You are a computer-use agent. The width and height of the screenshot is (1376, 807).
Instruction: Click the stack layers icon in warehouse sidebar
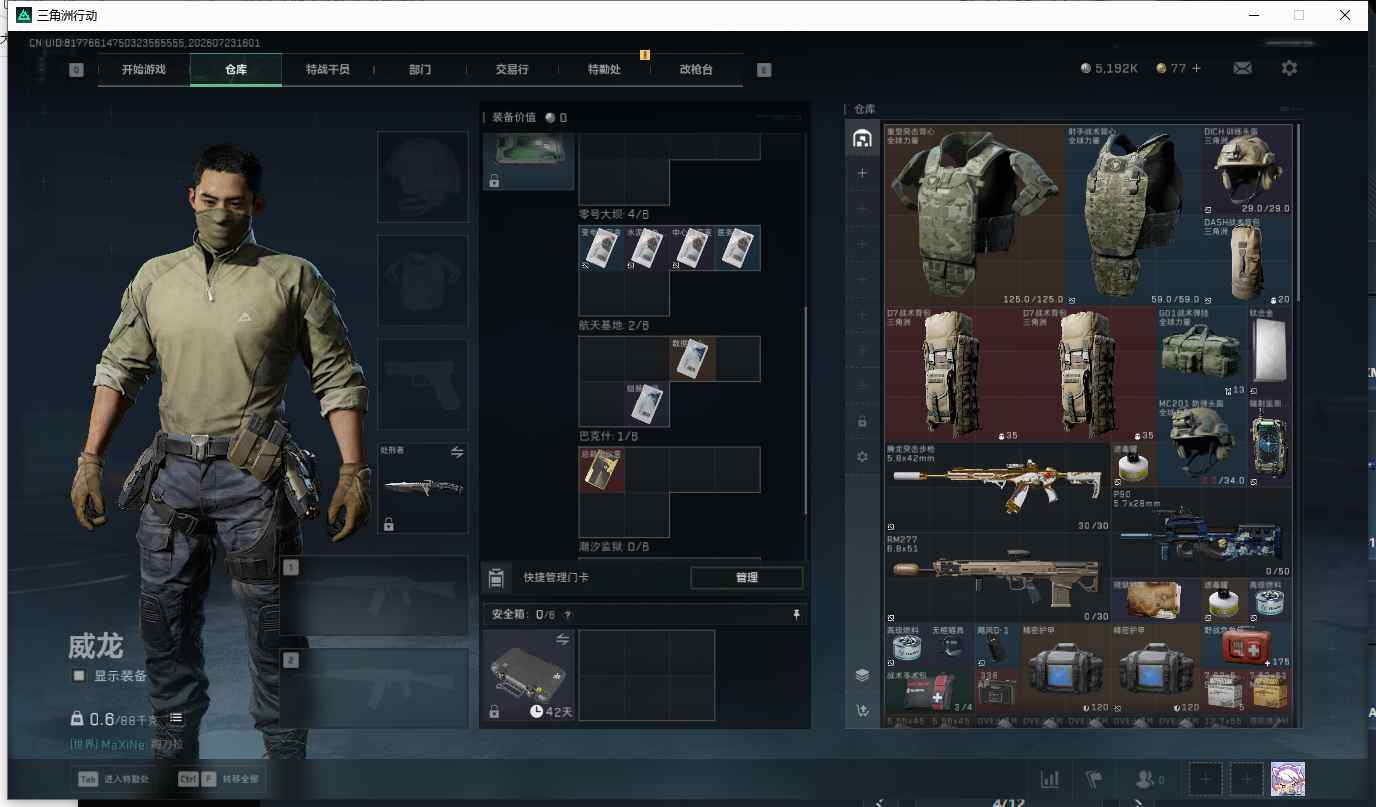coord(862,675)
